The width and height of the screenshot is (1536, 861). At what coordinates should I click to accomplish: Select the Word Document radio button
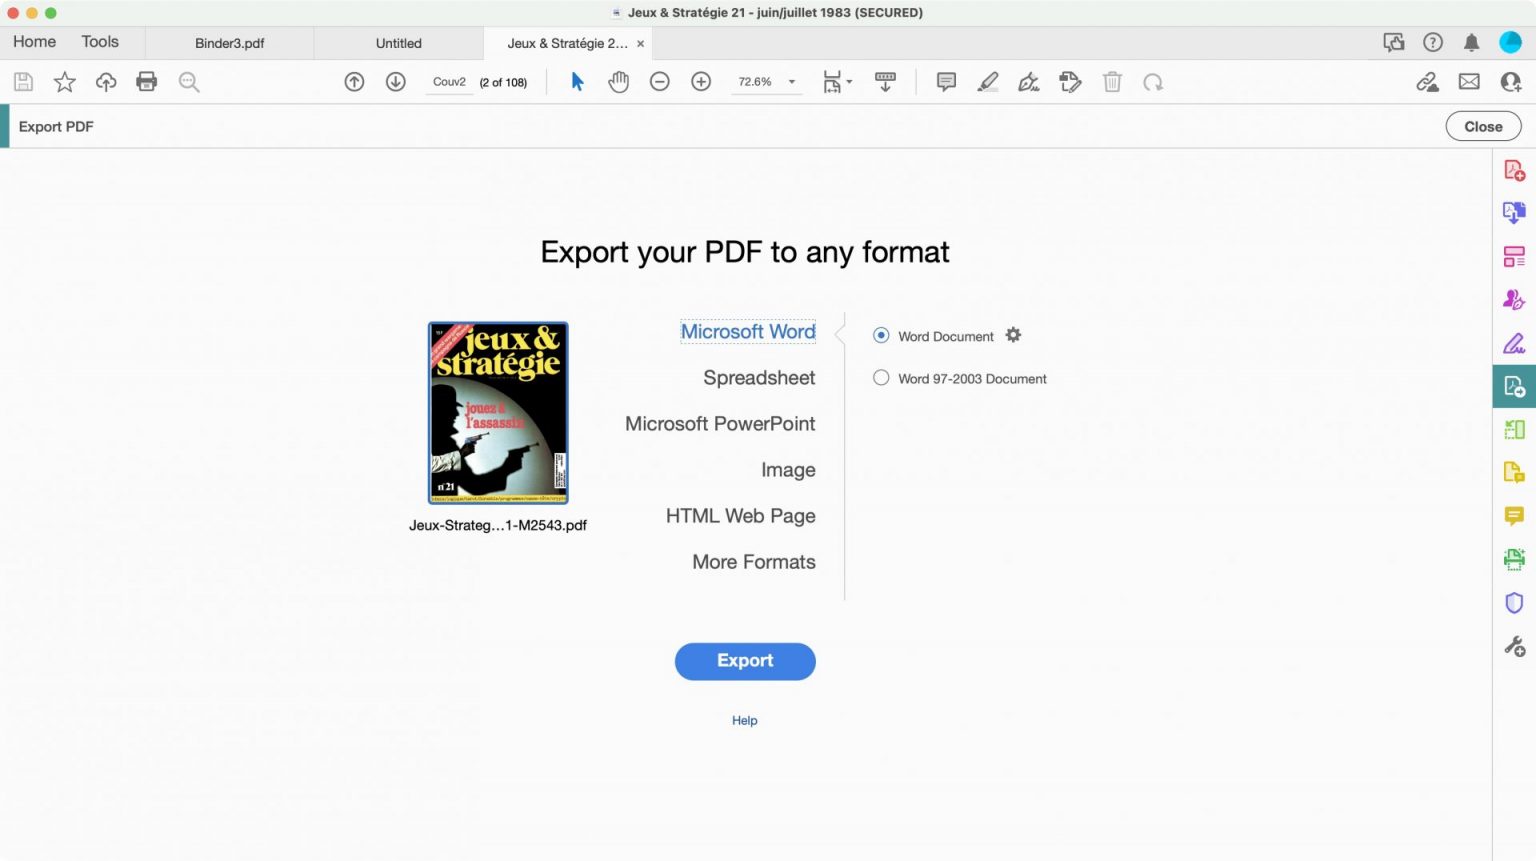click(x=881, y=335)
